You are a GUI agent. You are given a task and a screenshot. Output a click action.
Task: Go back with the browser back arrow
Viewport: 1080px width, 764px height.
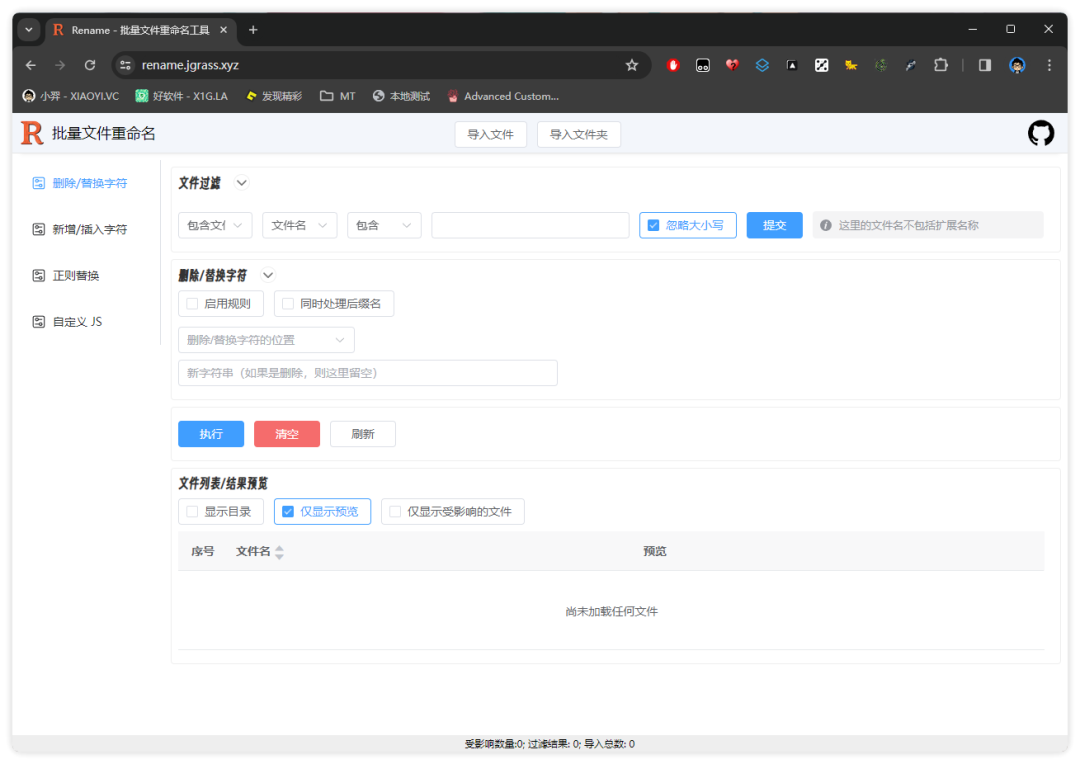(30, 65)
